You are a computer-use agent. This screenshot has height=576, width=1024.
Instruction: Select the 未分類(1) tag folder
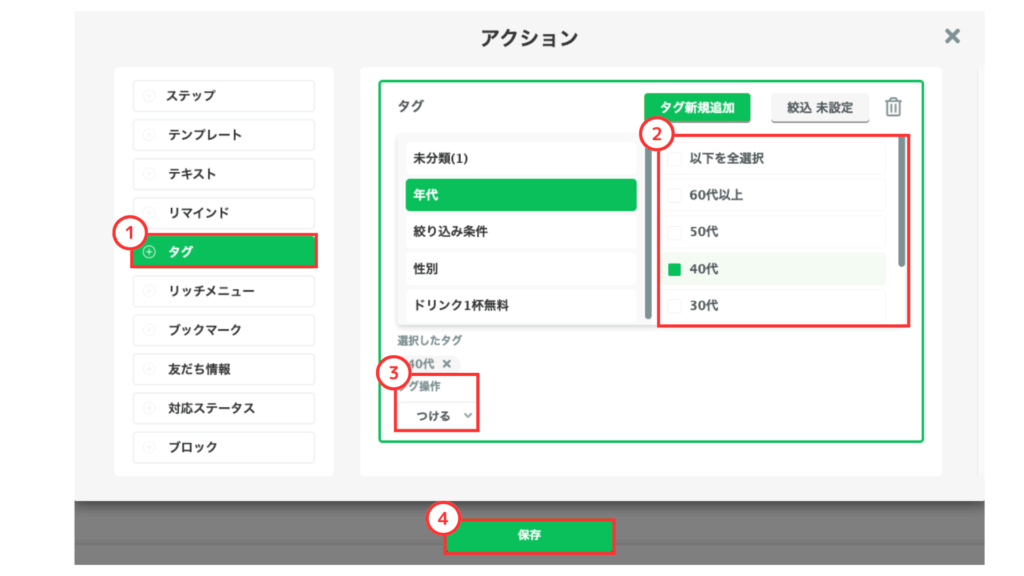click(x=520, y=158)
